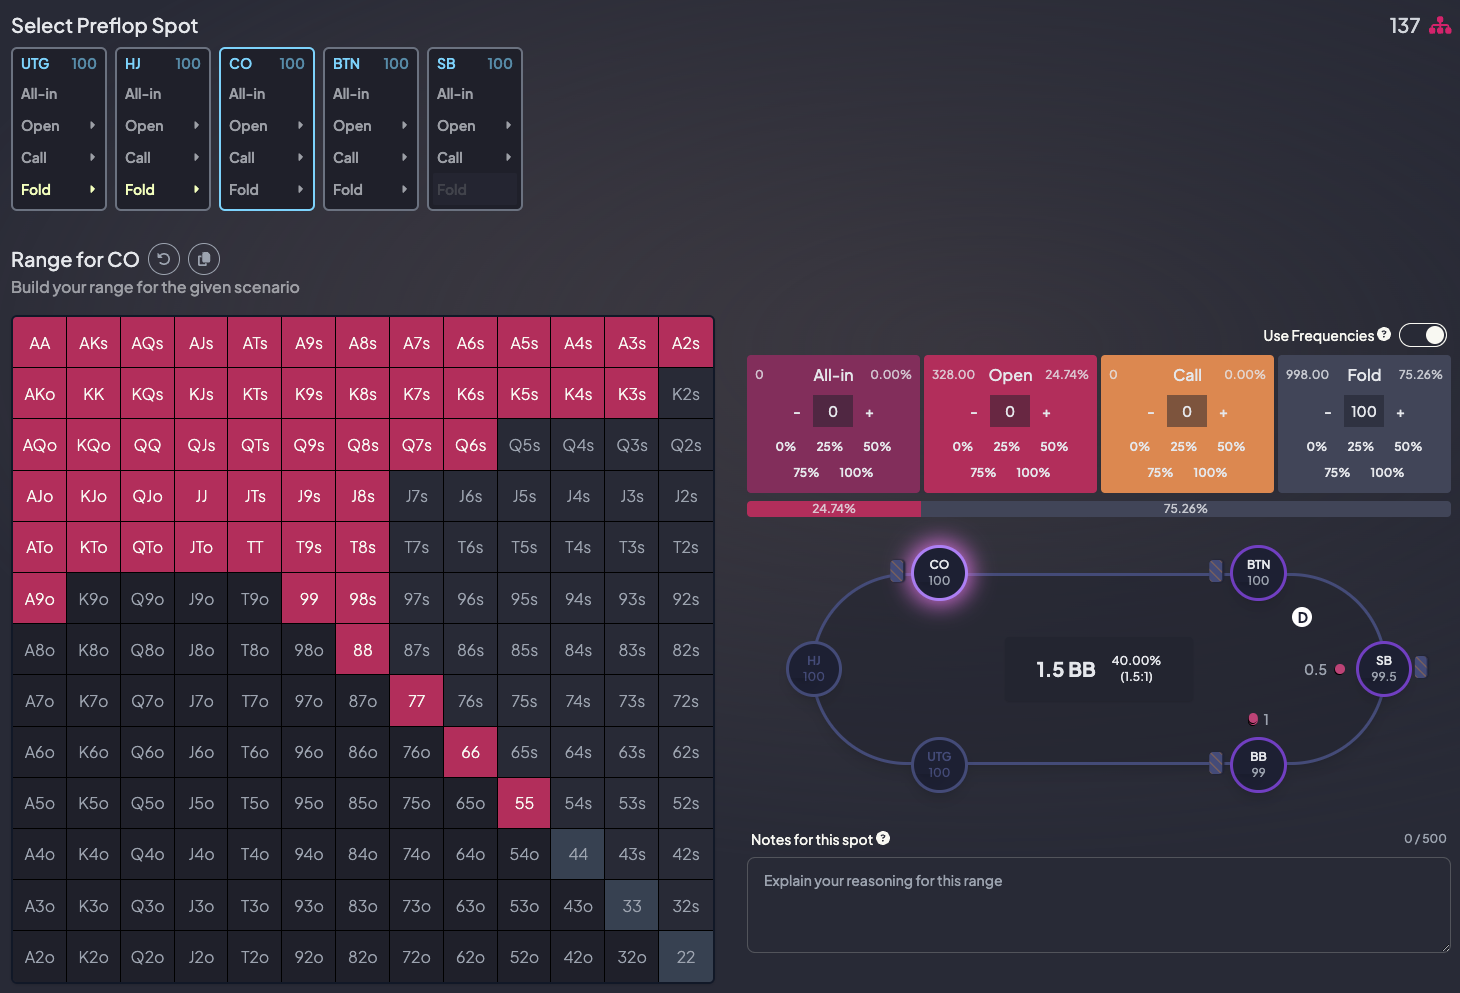Image resolution: width=1460 pixels, height=993 pixels.
Task: Expand CO Open submenu arrow
Action: click(x=300, y=125)
